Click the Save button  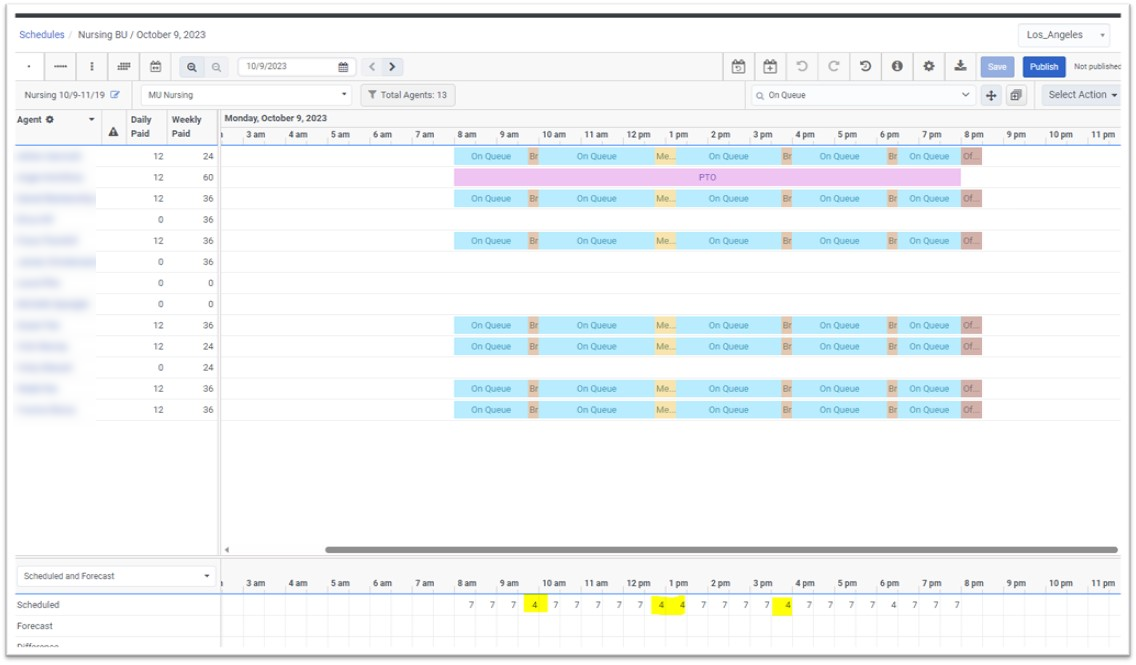click(997, 67)
